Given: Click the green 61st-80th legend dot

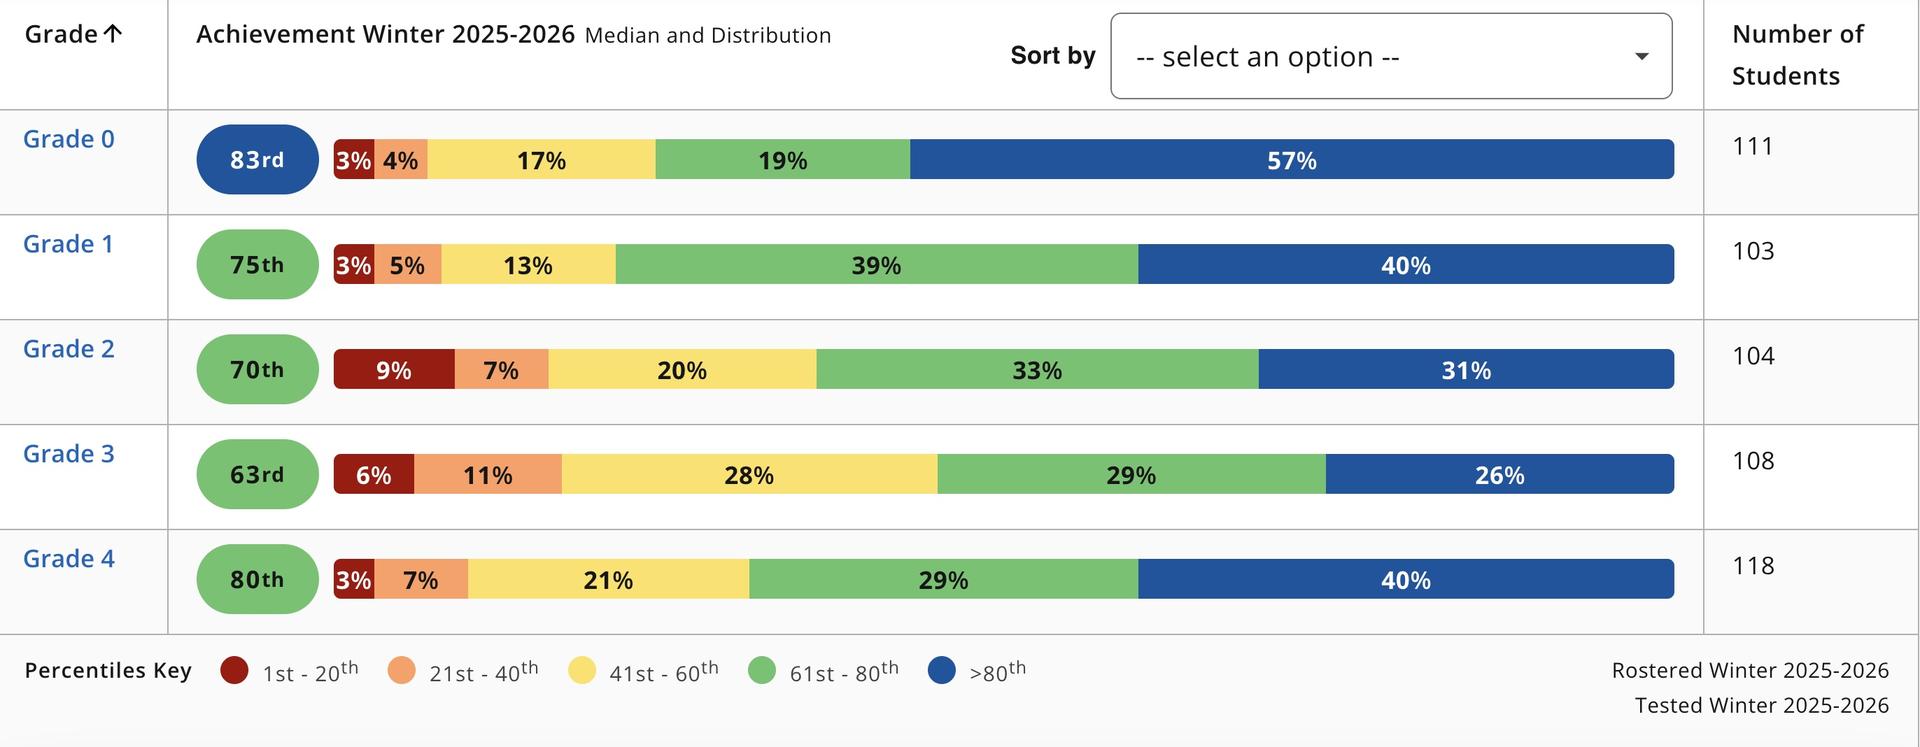Looking at the screenshot, I should click(x=762, y=670).
